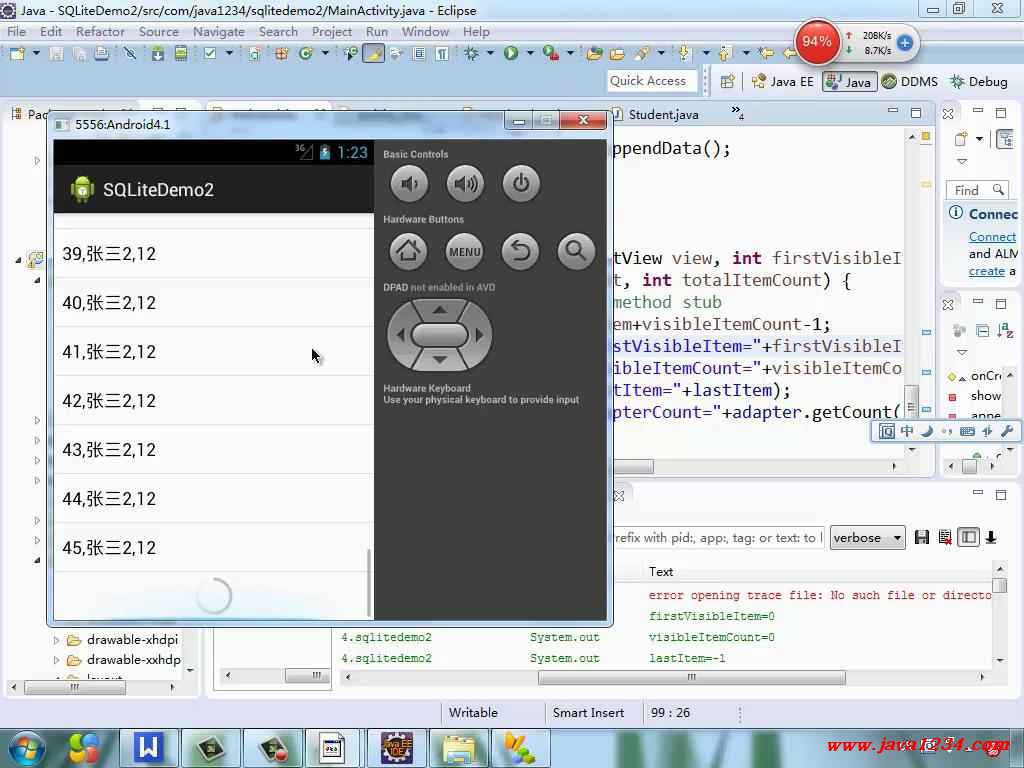The height and width of the screenshot is (768, 1024).
Task: Open the Window menu
Action: 425,31
